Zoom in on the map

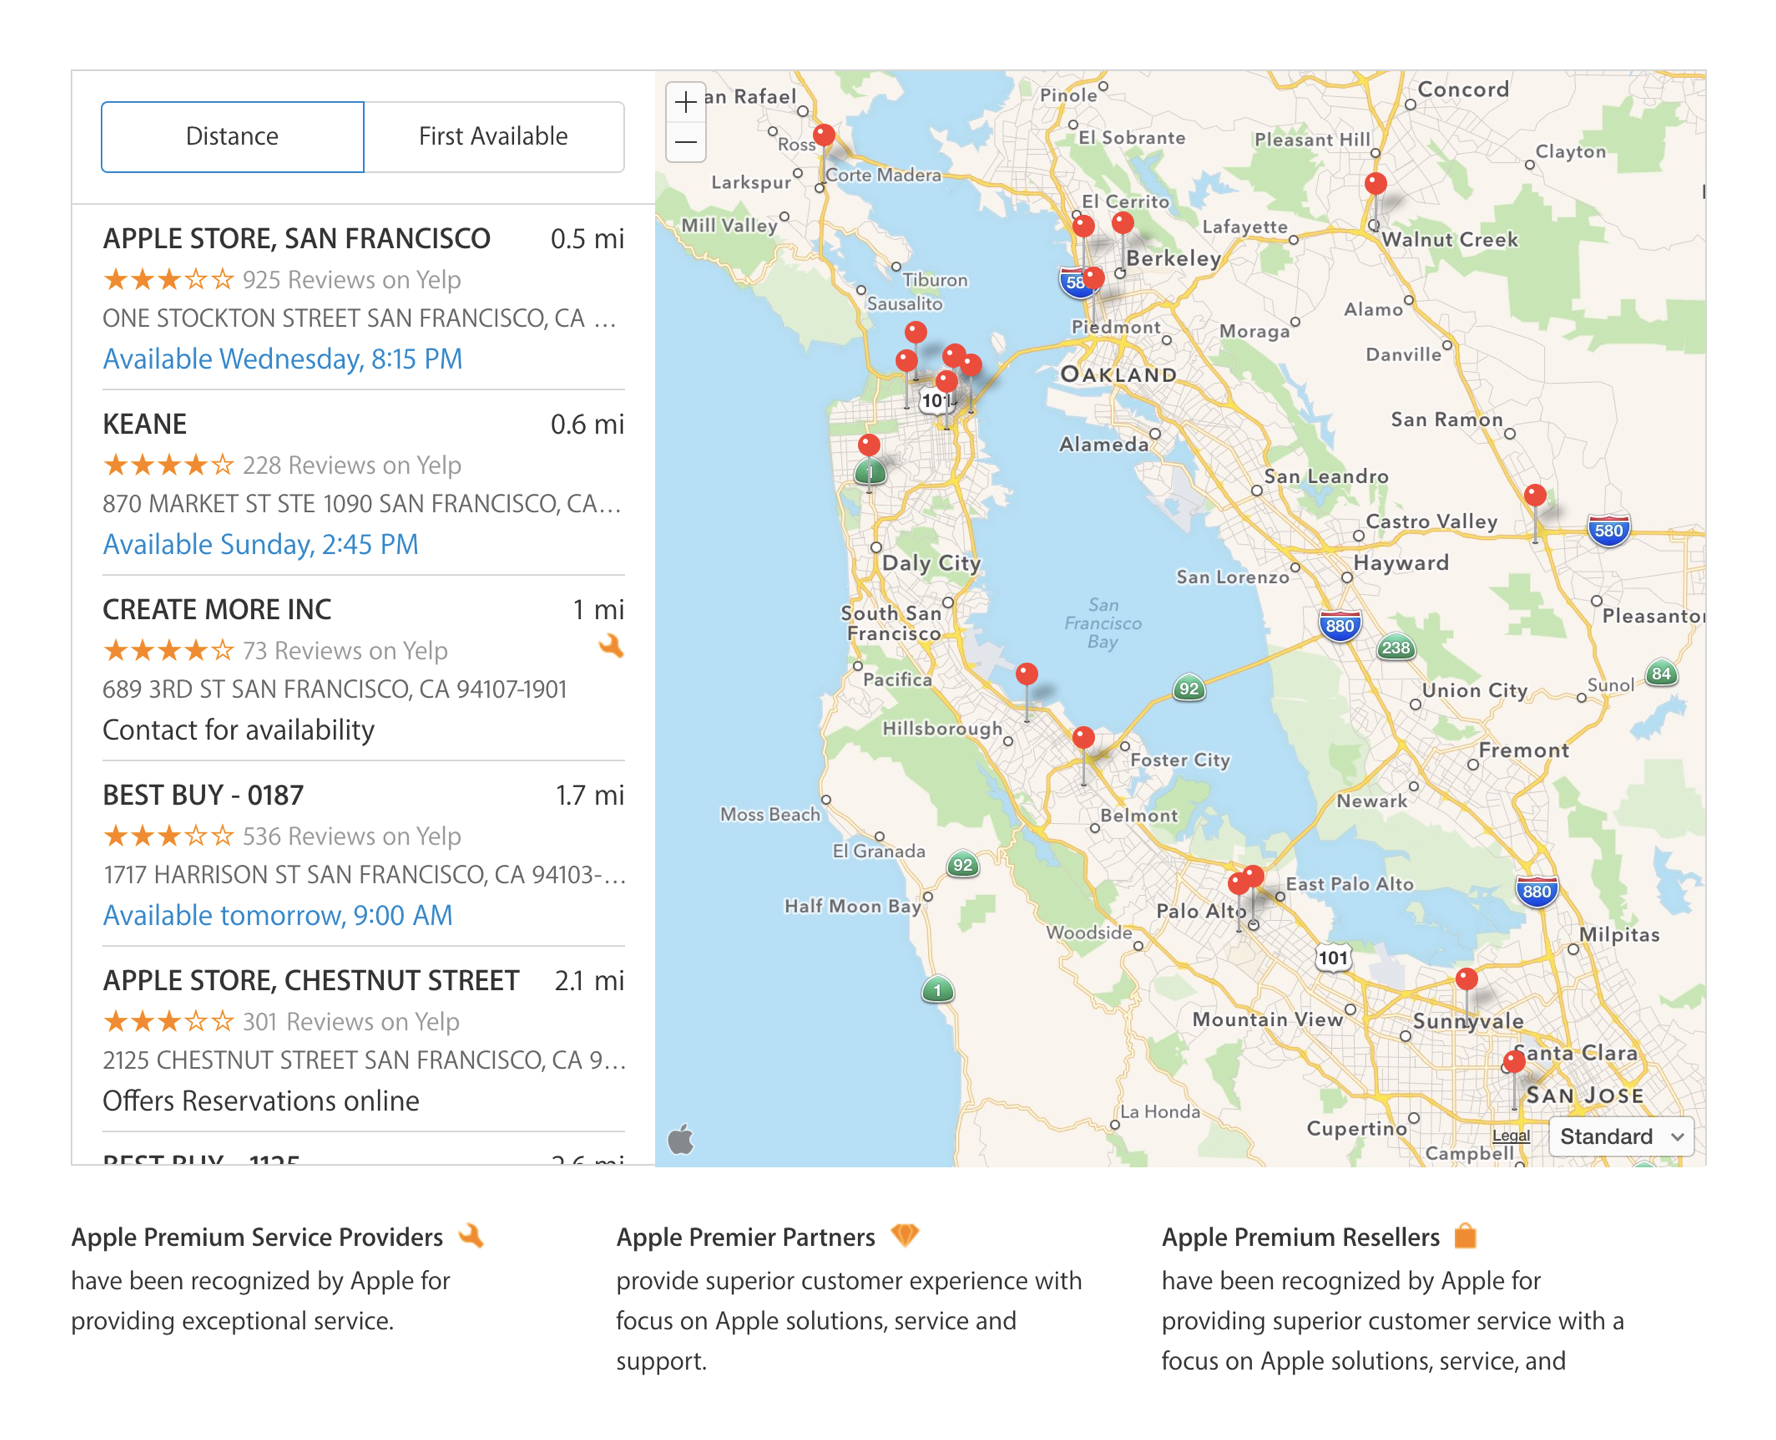pyautogui.click(x=686, y=102)
